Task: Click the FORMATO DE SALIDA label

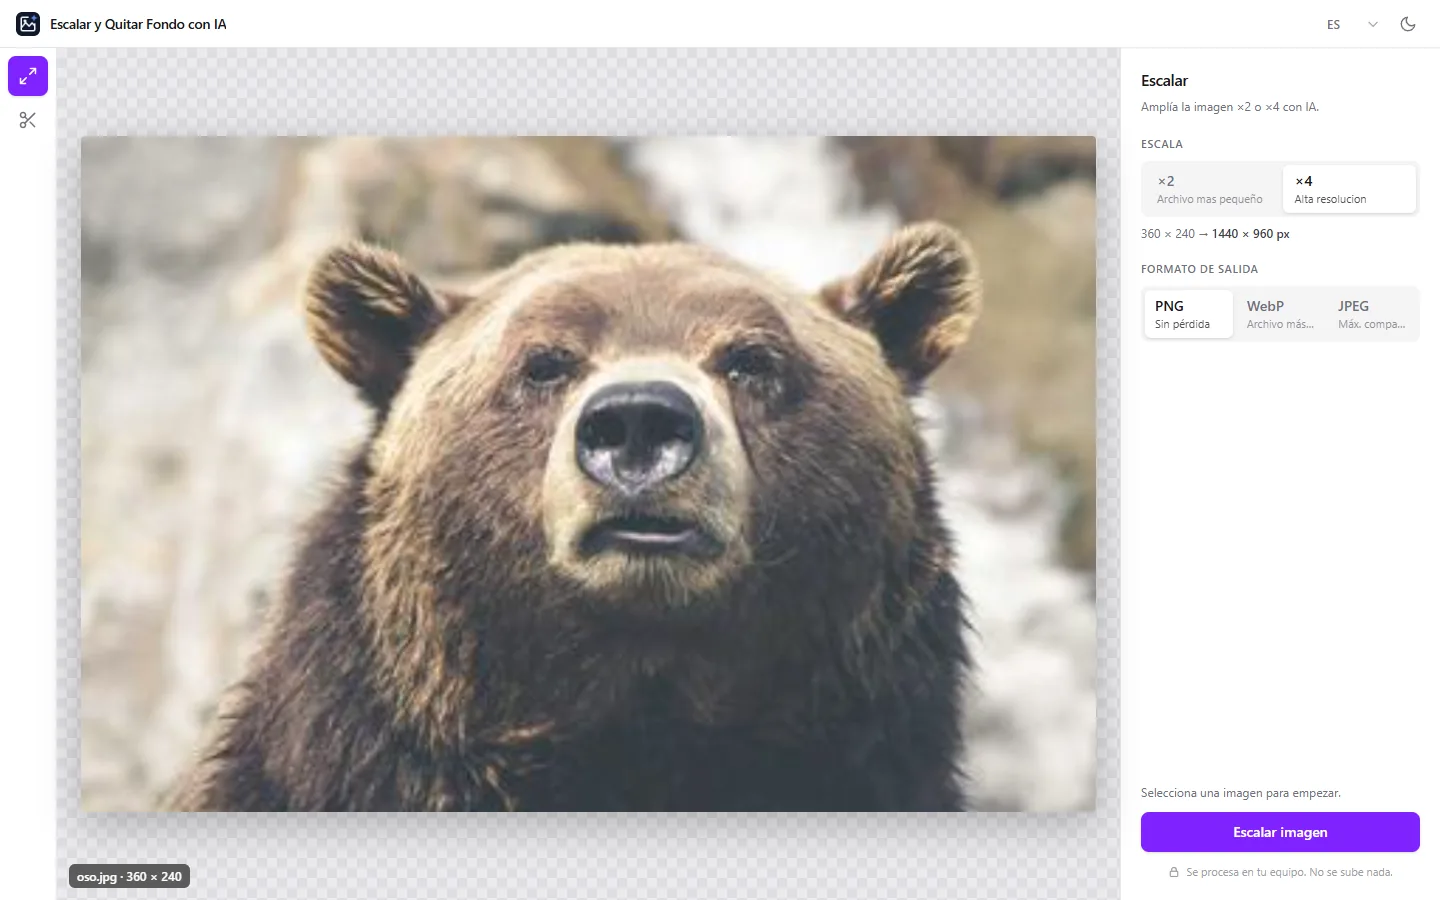Action: coord(1199,269)
